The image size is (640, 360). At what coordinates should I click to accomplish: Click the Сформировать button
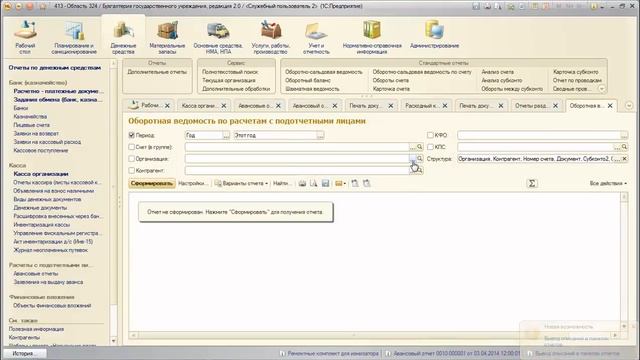pyautogui.click(x=152, y=184)
